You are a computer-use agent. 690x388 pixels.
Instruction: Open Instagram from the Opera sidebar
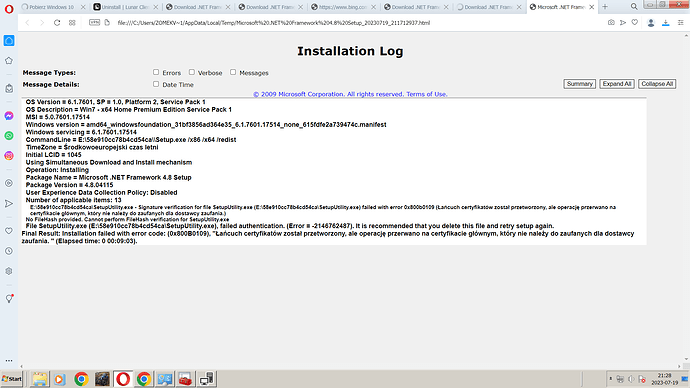pos(9,155)
